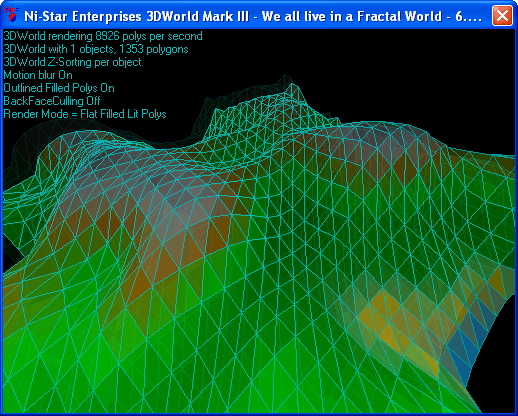The image size is (518, 416).
Task: Click the window title bar text
Action: coord(253,16)
